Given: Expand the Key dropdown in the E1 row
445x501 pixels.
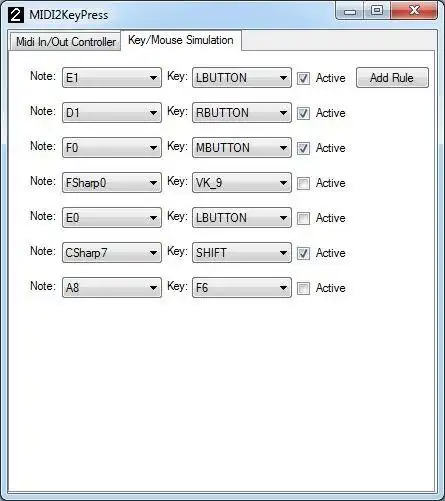Looking at the screenshot, I should click(242, 78).
